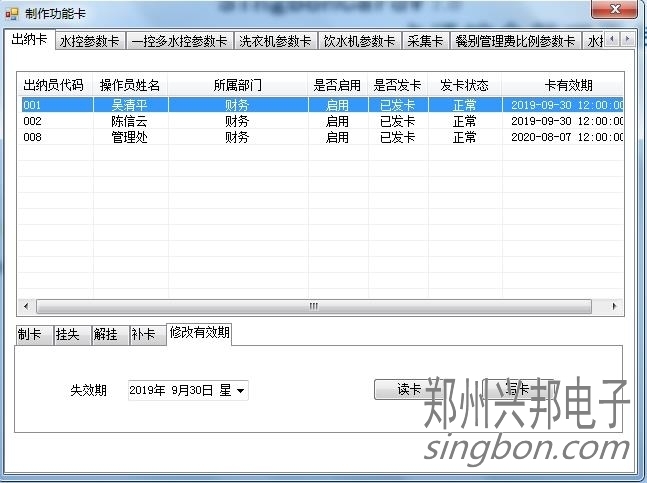The width and height of the screenshot is (647, 483).
Task: Switch to the 水控参数卡 tab
Action: coord(89,42)
